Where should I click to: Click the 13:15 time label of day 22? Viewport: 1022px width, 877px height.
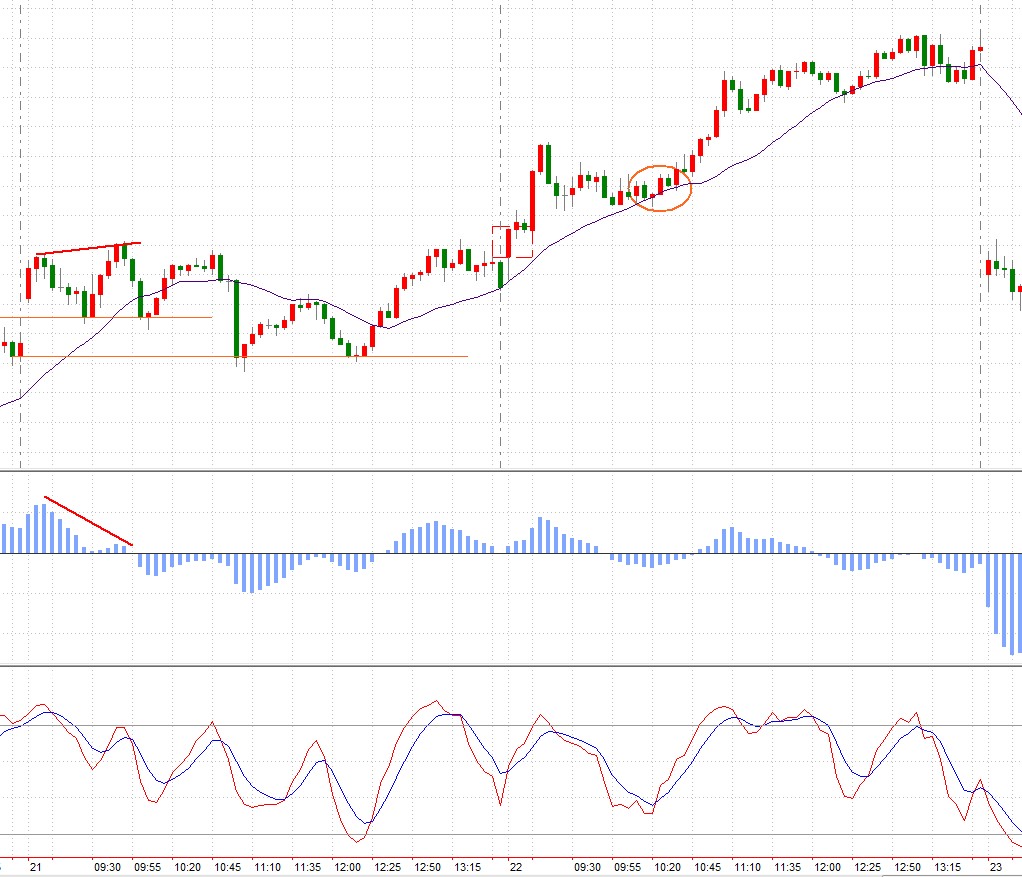click(948, 867)
